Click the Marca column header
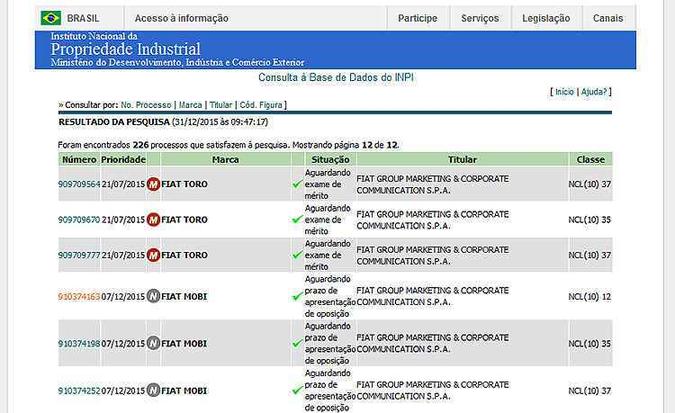Image resolution: width=675 pixels, height=413 pixels. pos(226,159)
